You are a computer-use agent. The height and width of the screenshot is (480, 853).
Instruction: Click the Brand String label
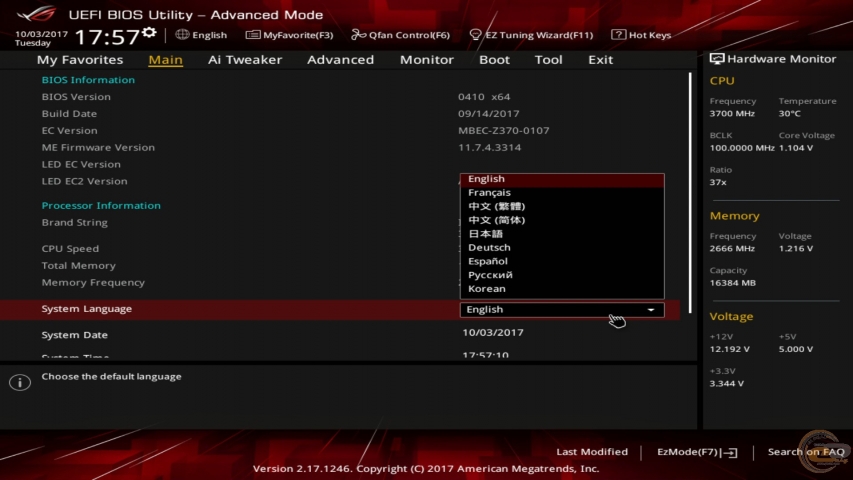[75, 223]
